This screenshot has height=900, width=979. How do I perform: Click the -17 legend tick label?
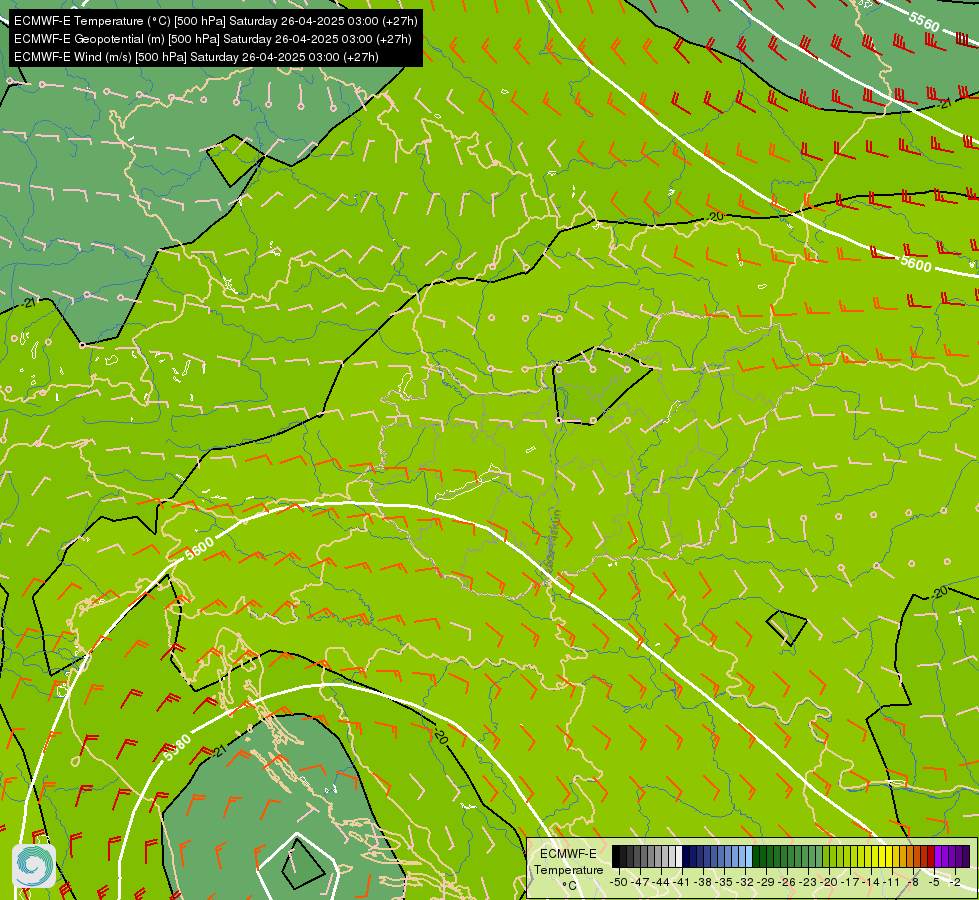click(x=851, y=882)
